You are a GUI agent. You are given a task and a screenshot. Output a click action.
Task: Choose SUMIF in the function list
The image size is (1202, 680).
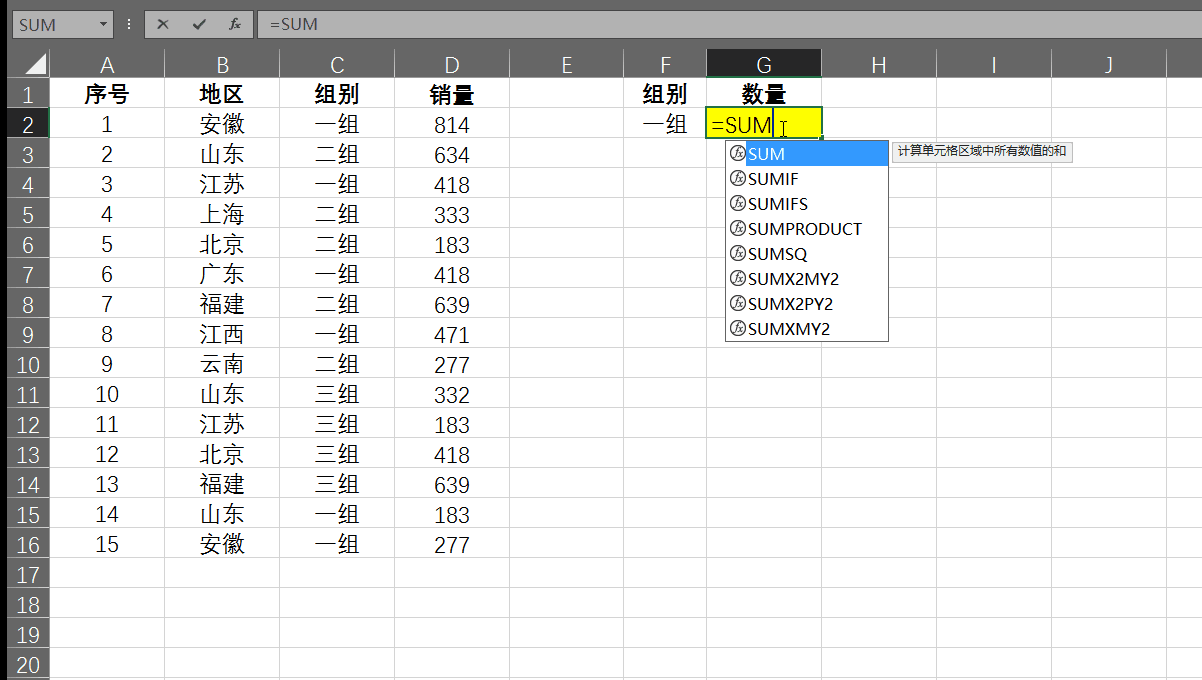[x=807, y=179]
